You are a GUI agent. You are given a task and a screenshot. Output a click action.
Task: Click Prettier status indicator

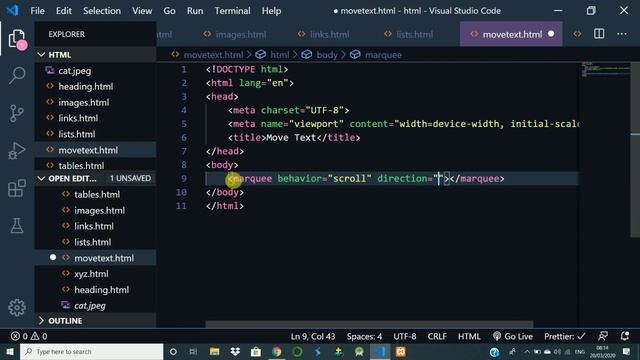point(564,336)
